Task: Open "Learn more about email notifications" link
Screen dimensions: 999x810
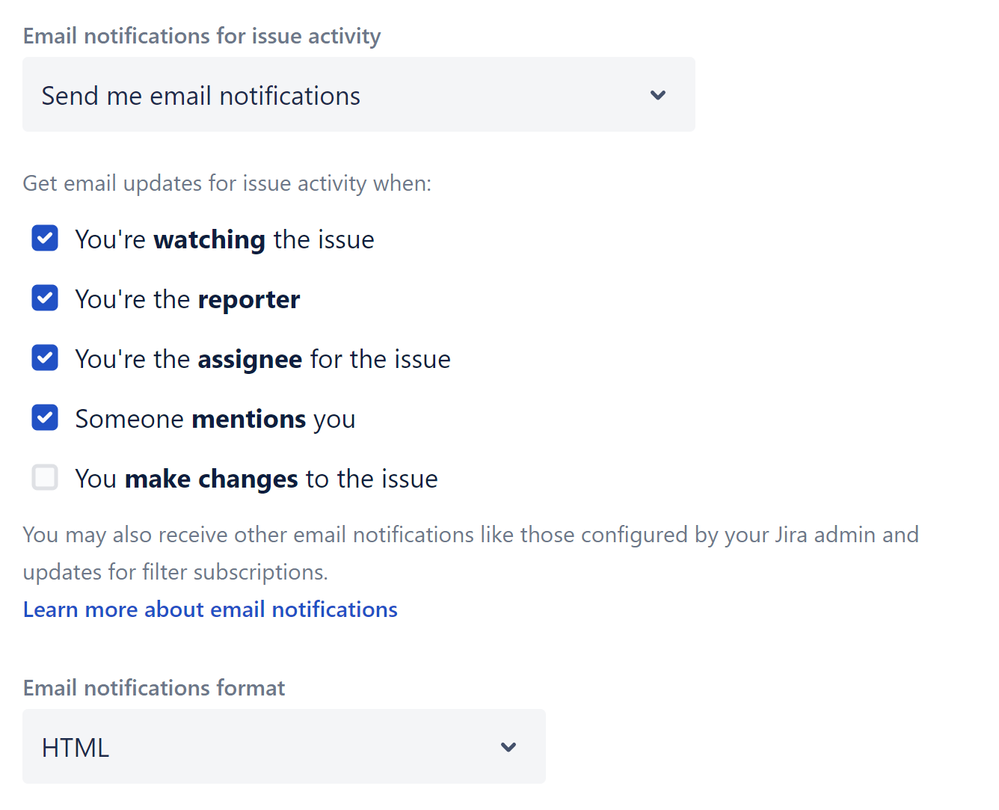Action: [x=210, y=609]
